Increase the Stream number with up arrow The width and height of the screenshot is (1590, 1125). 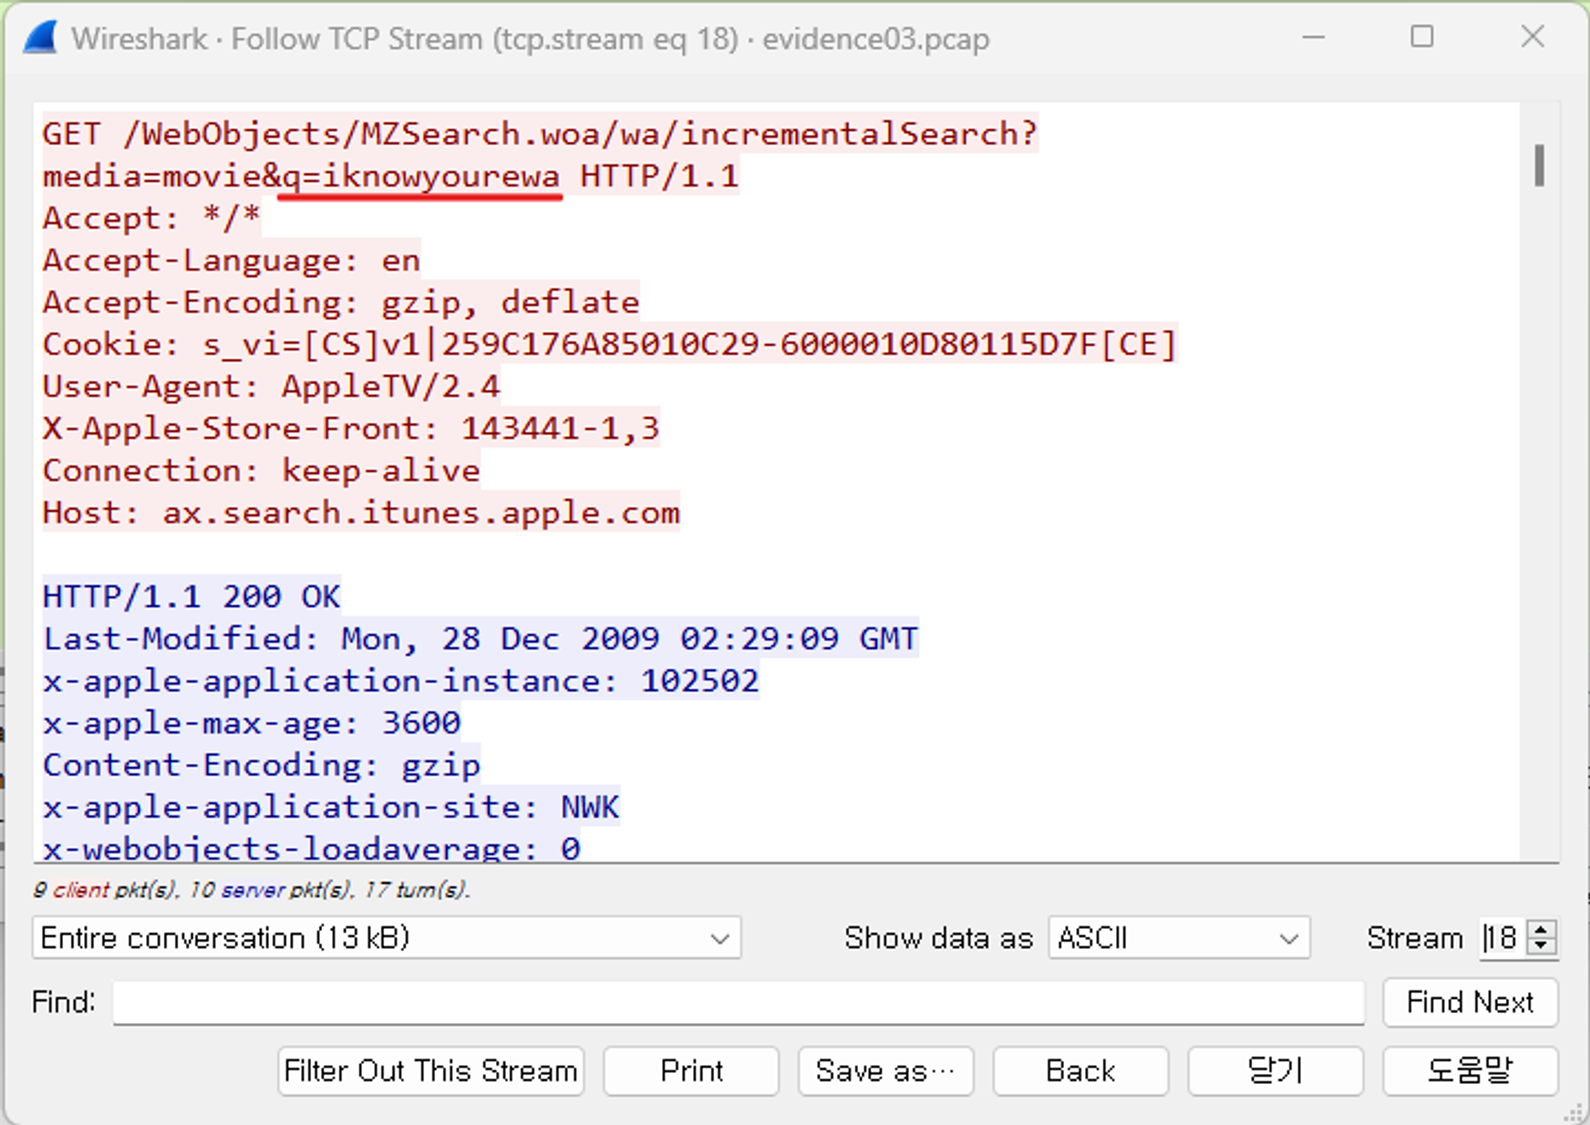[x=1541, y=929]
